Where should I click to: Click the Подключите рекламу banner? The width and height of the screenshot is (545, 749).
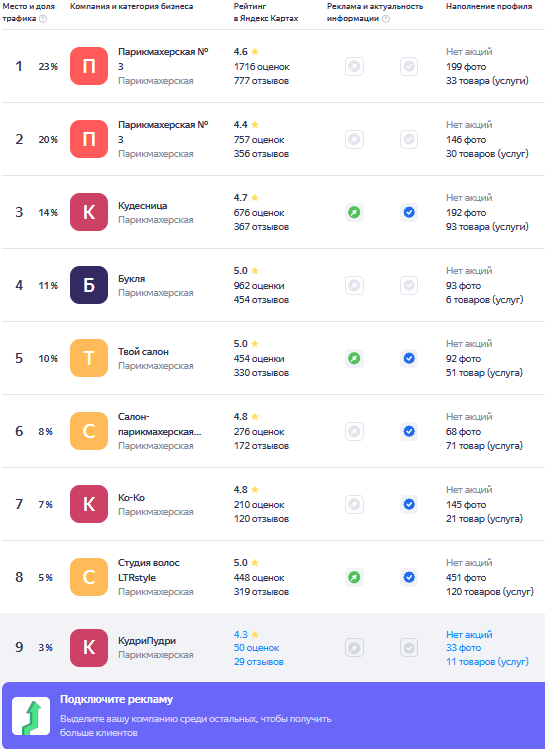point(273,716)
